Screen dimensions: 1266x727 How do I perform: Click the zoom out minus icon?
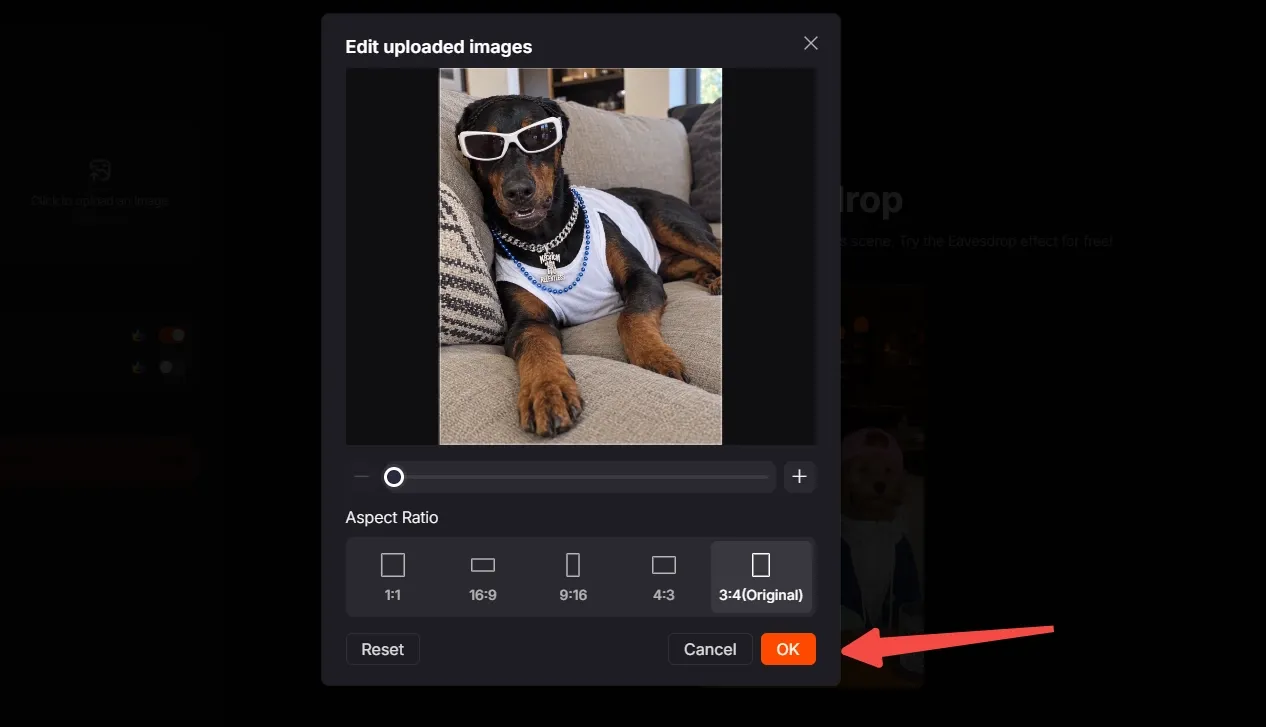(x=362, y=477)
